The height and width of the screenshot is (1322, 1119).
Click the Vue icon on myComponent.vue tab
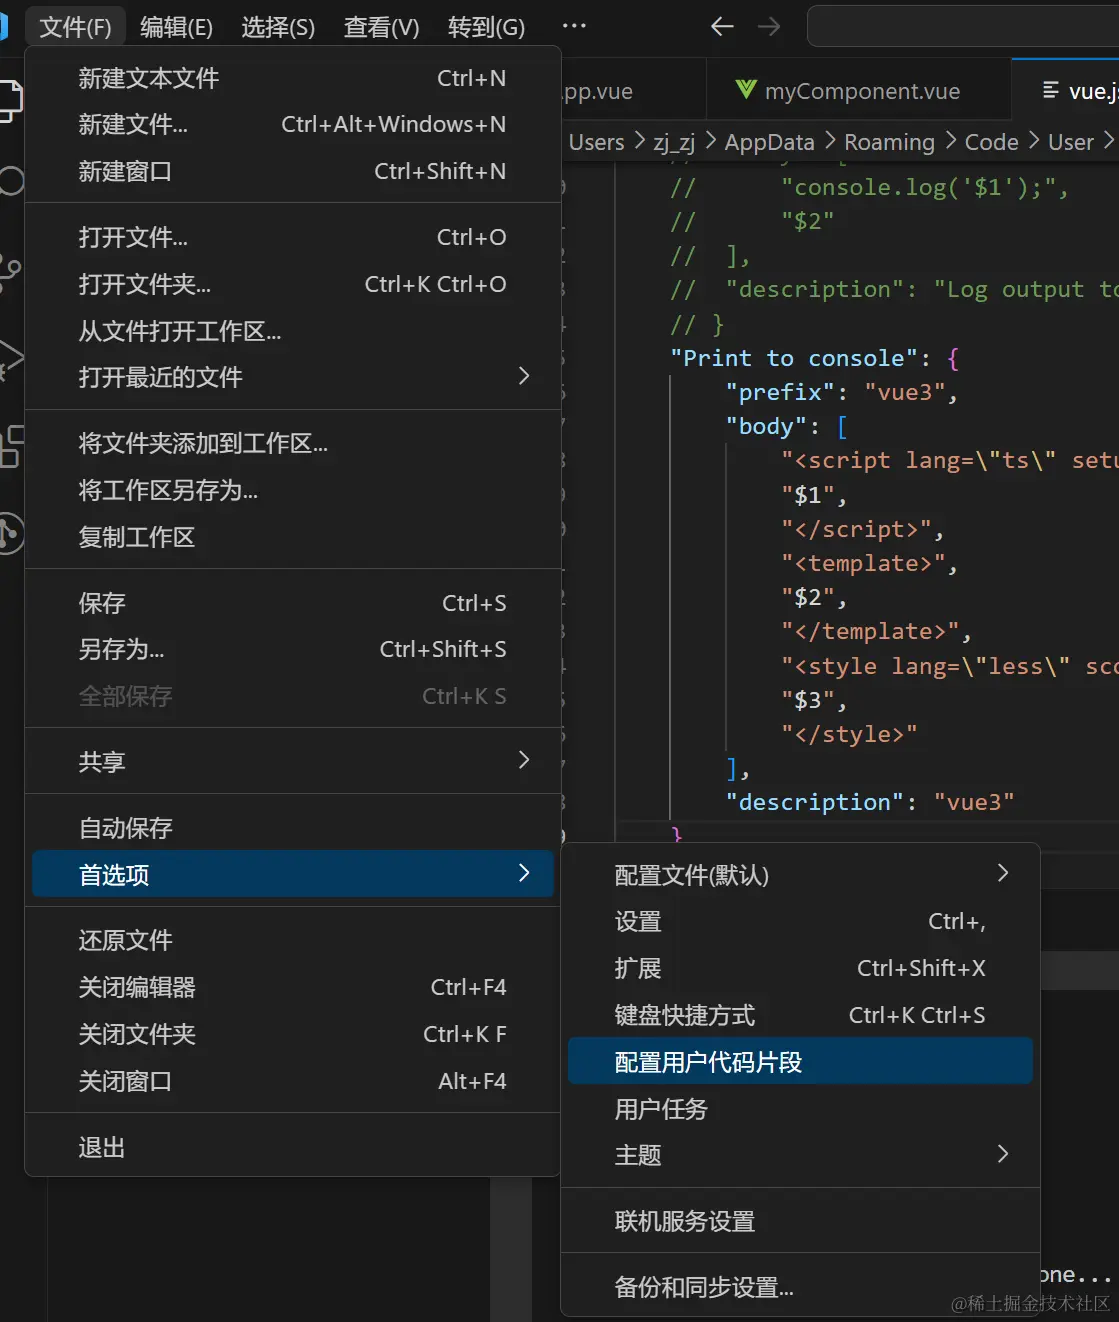[x=746, y=90]
